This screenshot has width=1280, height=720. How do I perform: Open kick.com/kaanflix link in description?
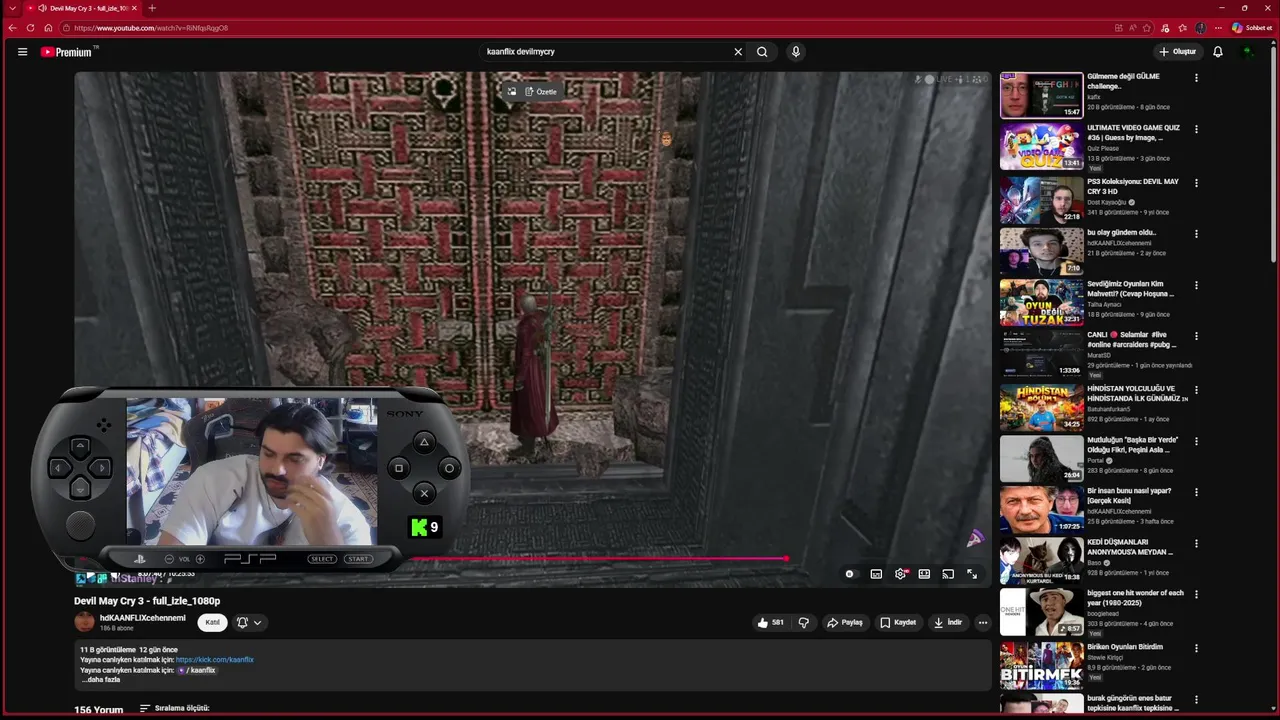(x=215, y=660)
